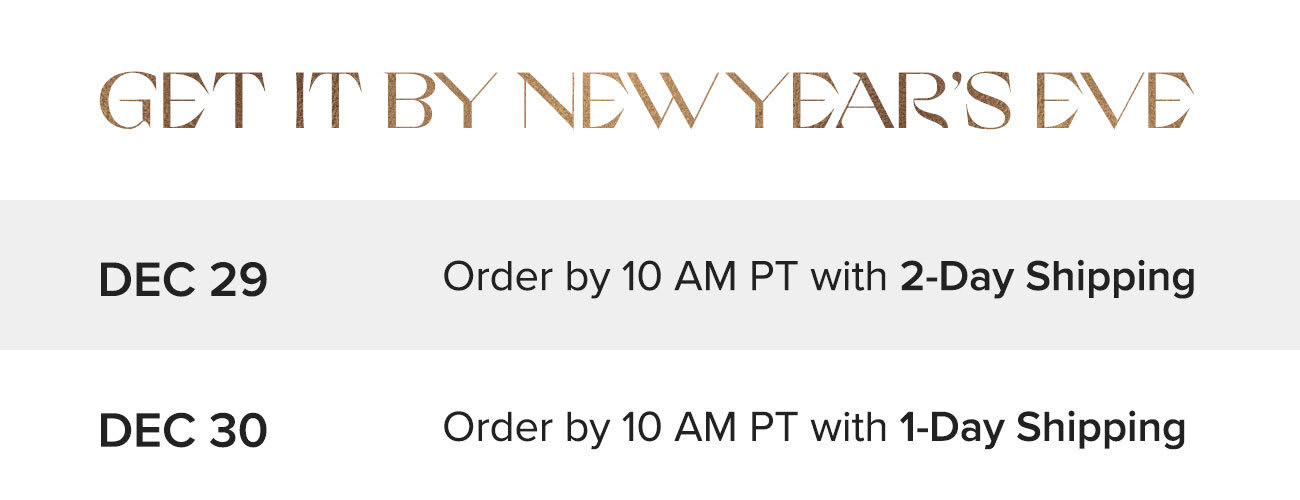
Task: Click "10 AM PT" in the 1-Day Shipping row
Action: [711, 427]
